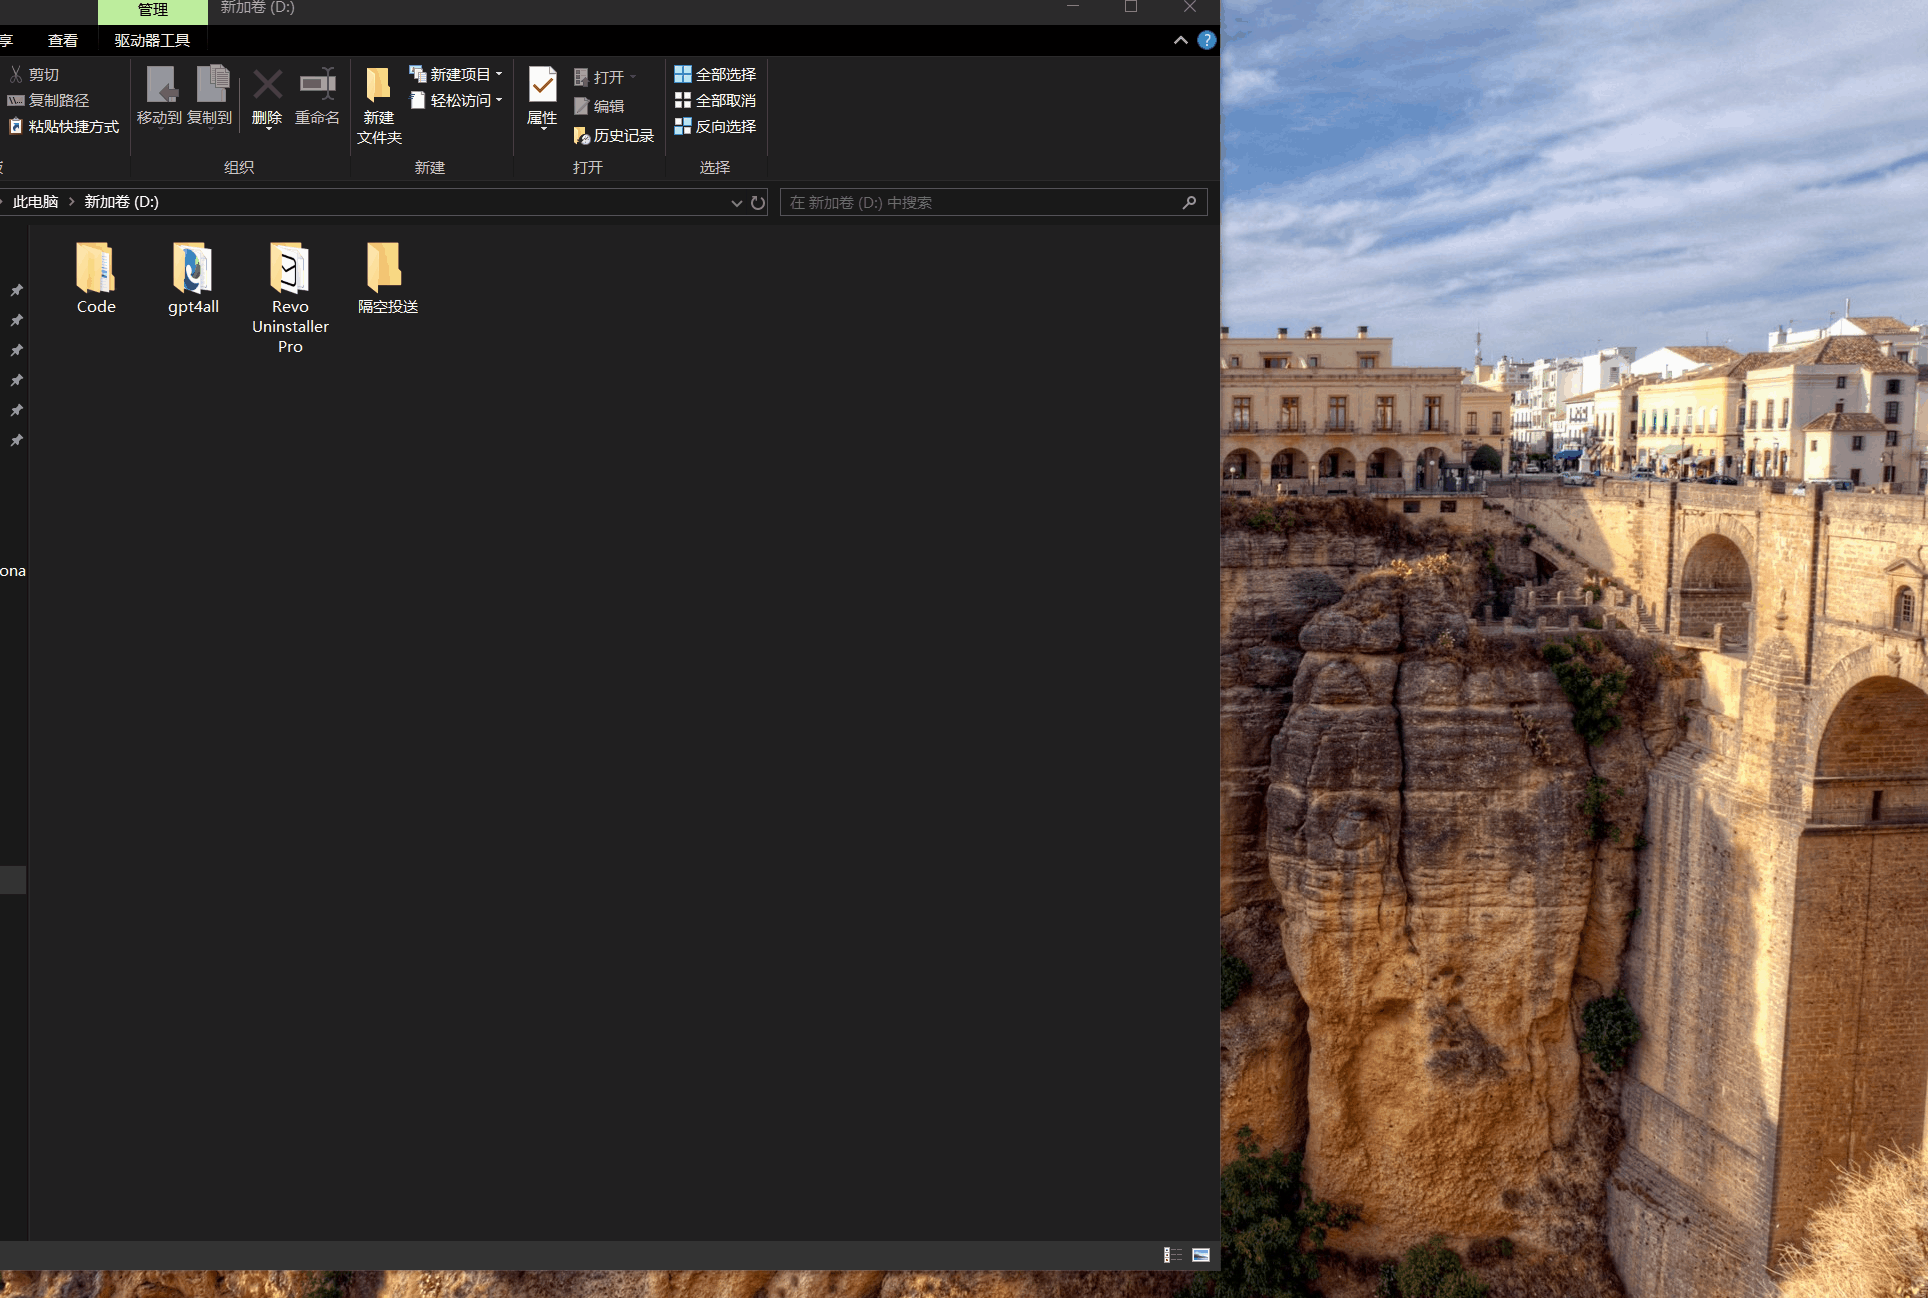Screen dimensions: 1928x1298
Task: Click the refresh icon in address bar
Action: pos(758,203)
